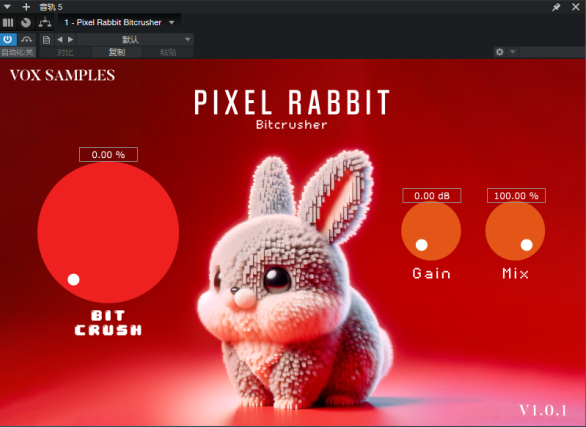
Task: Click the large red Bit Crush knob
Action: (108, 232)
